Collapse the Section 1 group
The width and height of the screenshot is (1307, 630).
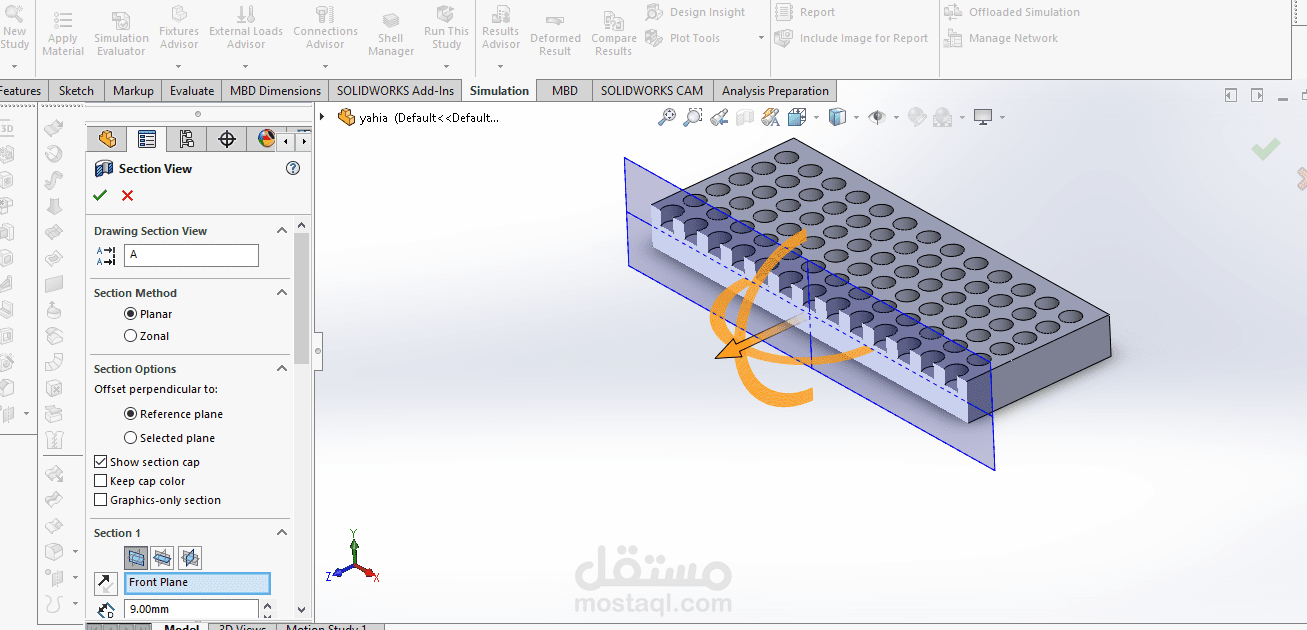pos(282,533)
